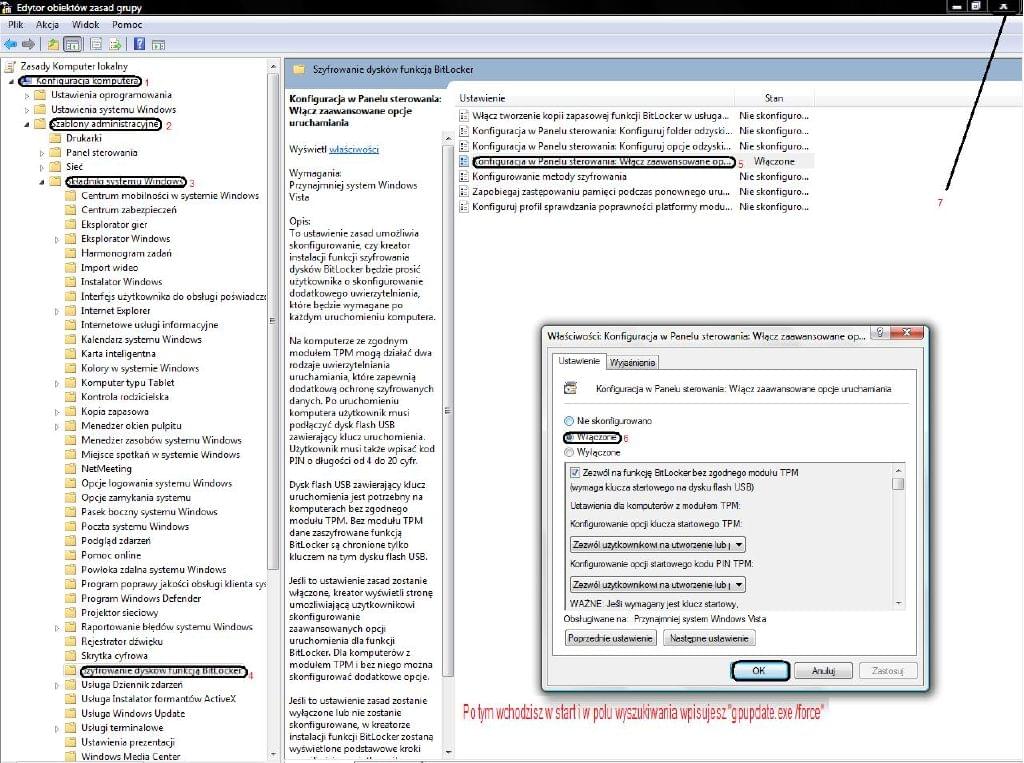Image resolution: width=1024 pixels, height=763 pixels.
Task: Click the 'Następne ustawienie' button
Action: coord(709,638)
